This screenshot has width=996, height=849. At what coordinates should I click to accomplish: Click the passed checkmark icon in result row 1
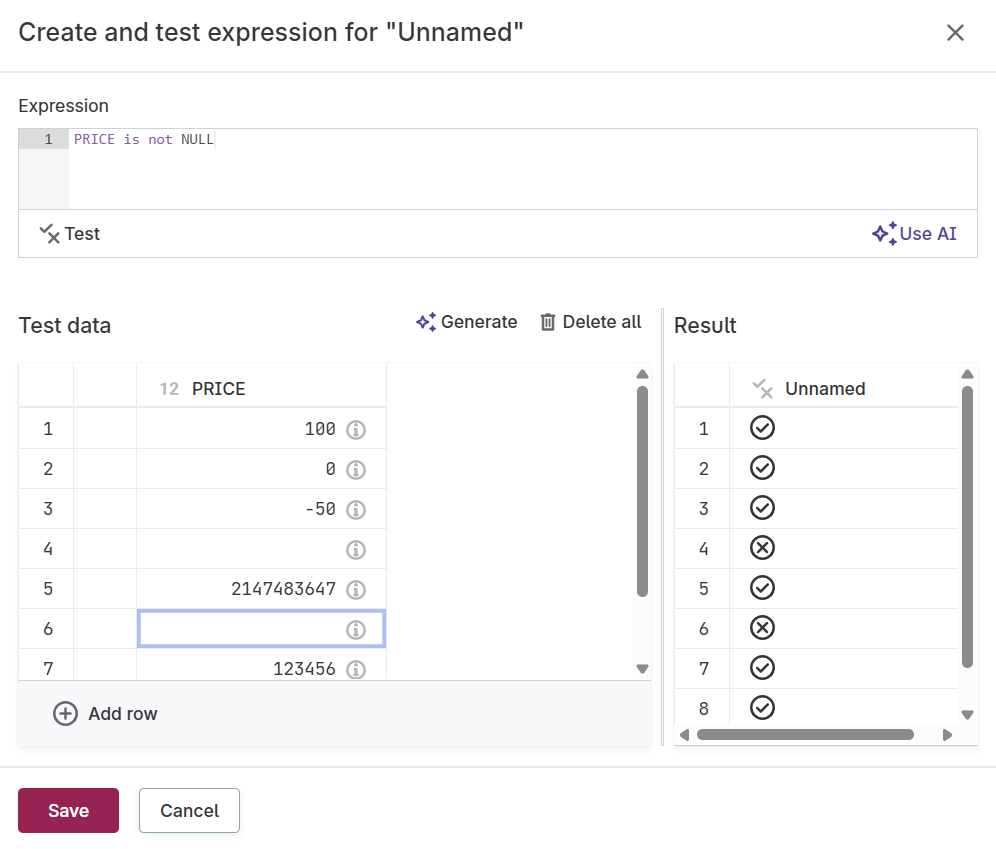[x=761, y=428]
